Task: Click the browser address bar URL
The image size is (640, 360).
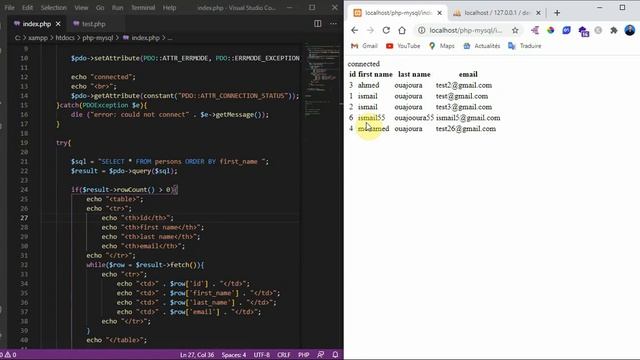Action: tap(466, 30)
